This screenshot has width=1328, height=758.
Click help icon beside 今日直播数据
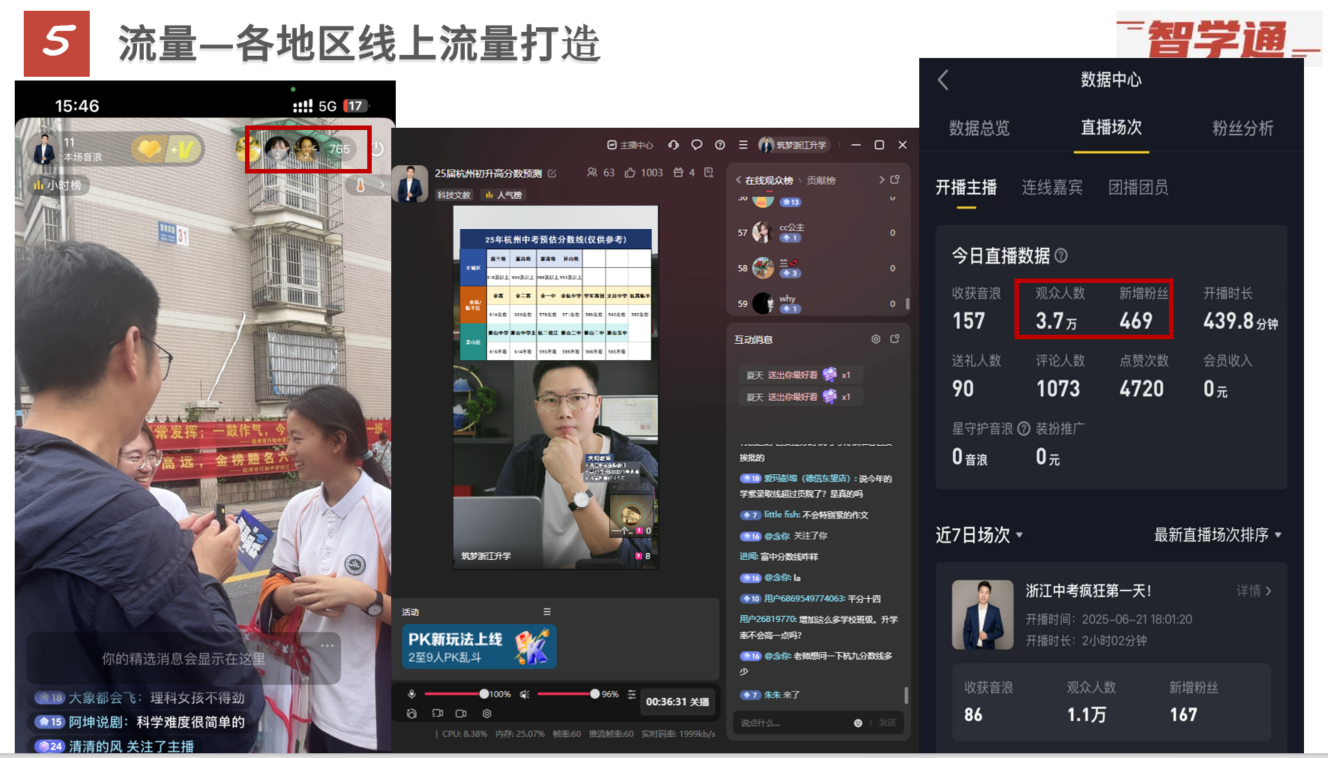pos(1061,256)
